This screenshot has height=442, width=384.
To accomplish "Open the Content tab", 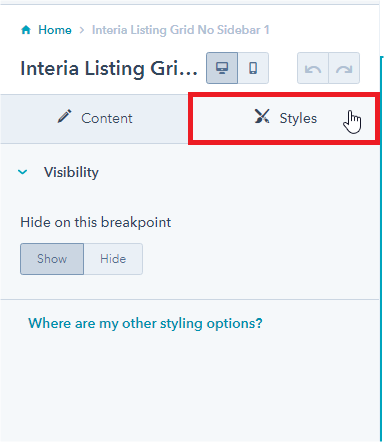I will click(x=94, y=119).
